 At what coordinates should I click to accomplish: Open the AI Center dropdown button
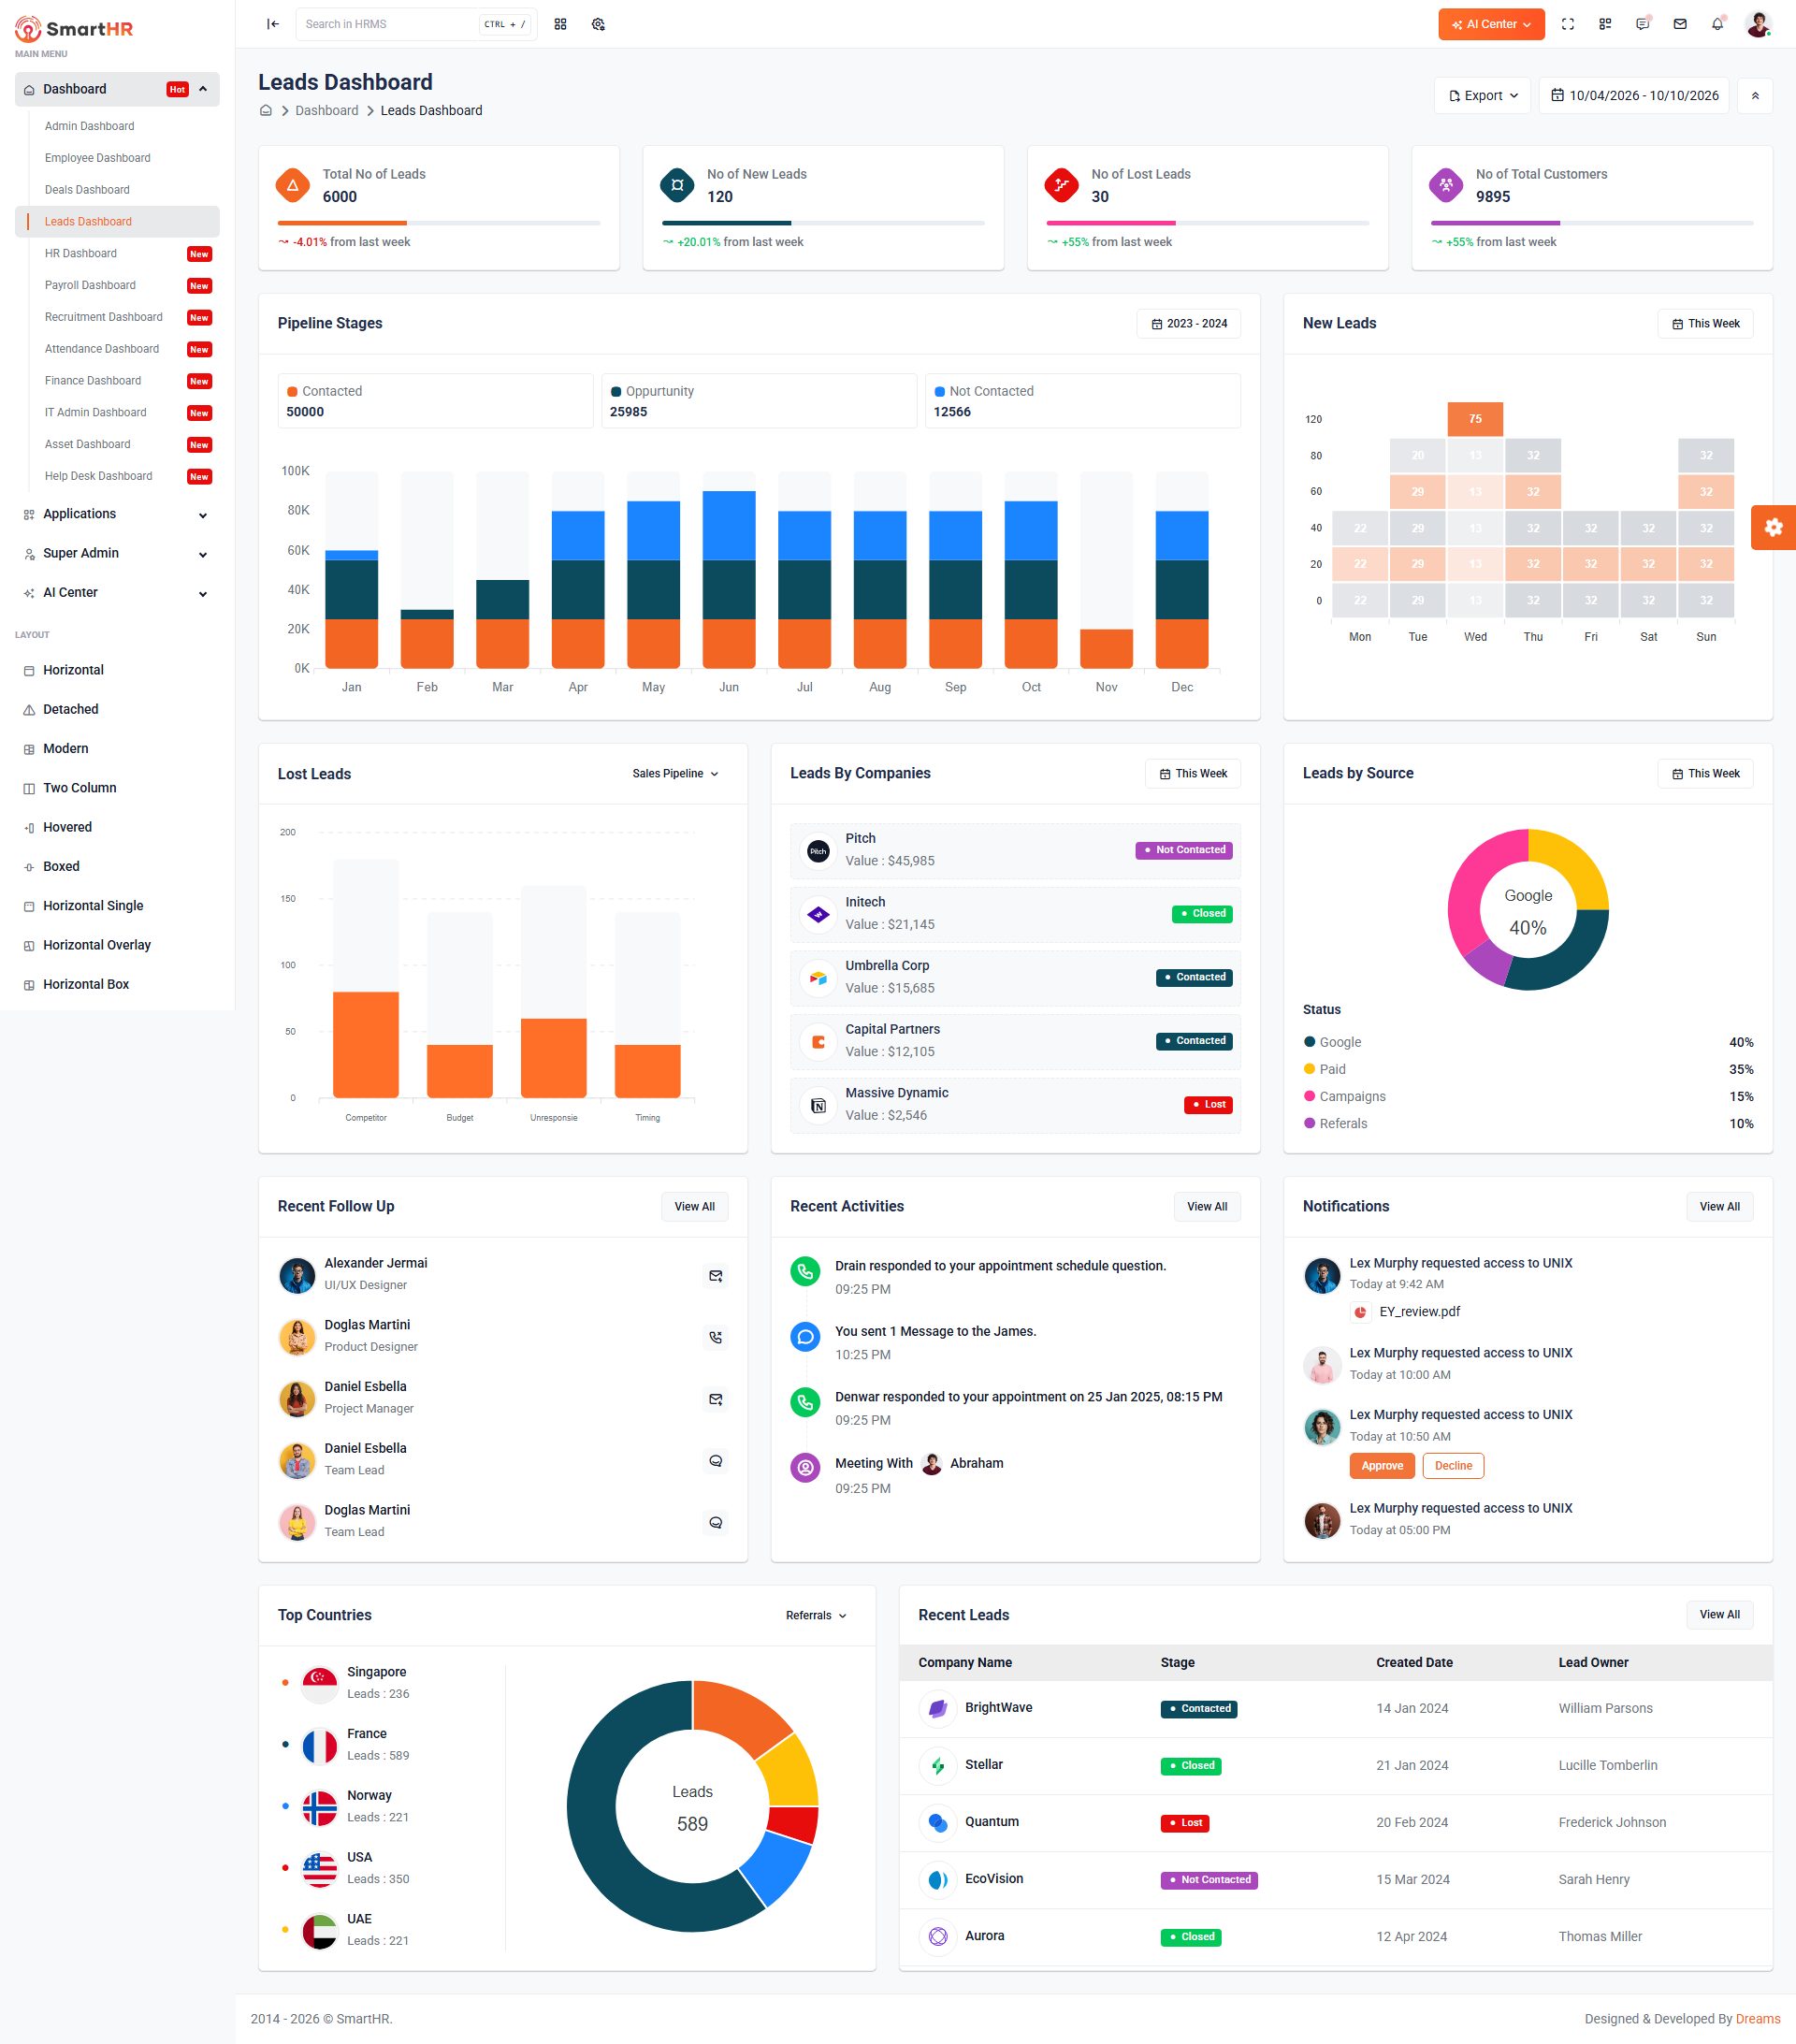(1490, 24)
